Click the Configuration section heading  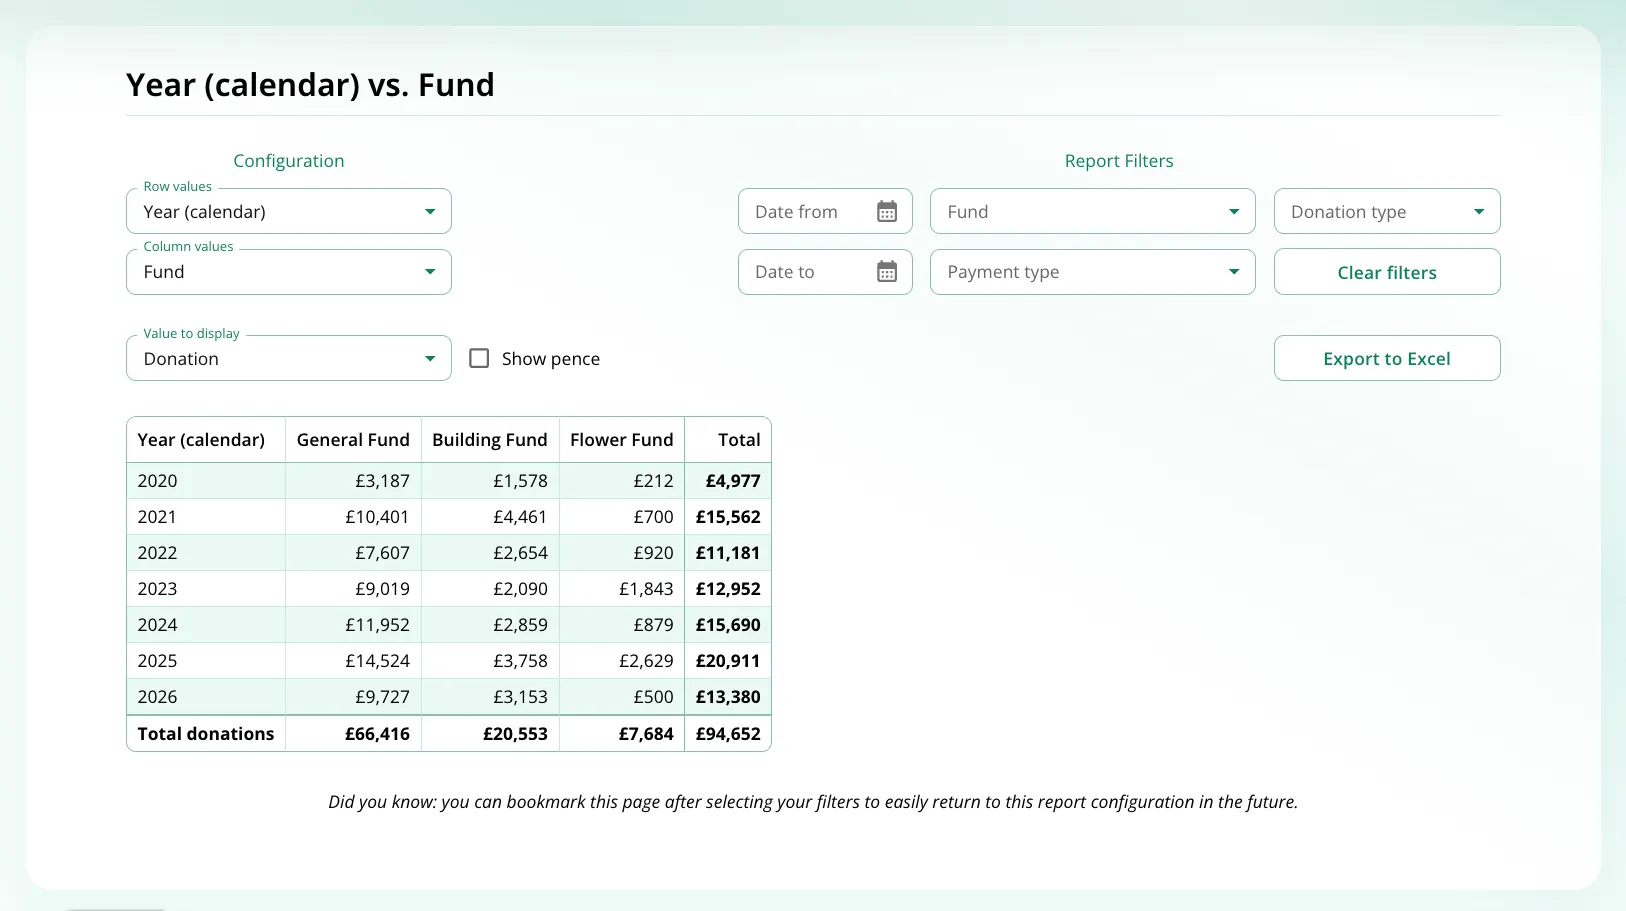[289, 161]
